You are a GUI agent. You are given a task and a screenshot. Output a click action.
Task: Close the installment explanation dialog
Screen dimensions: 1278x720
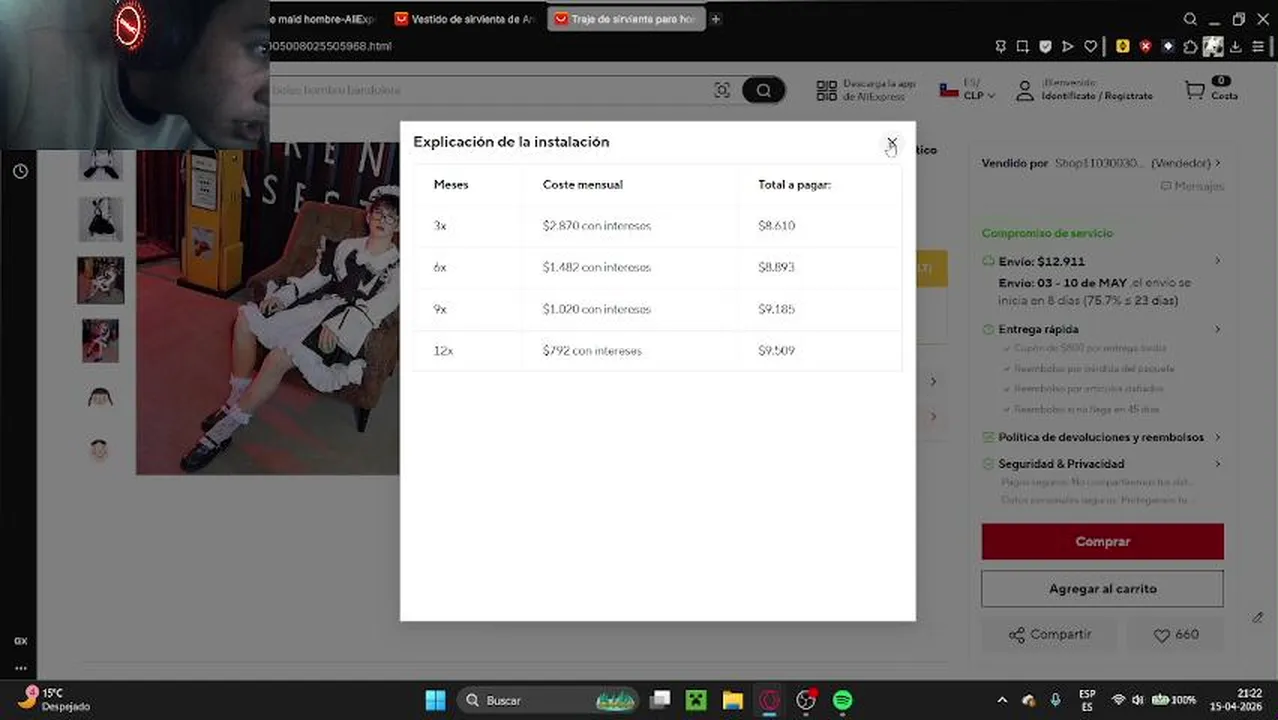pos(892,143)
